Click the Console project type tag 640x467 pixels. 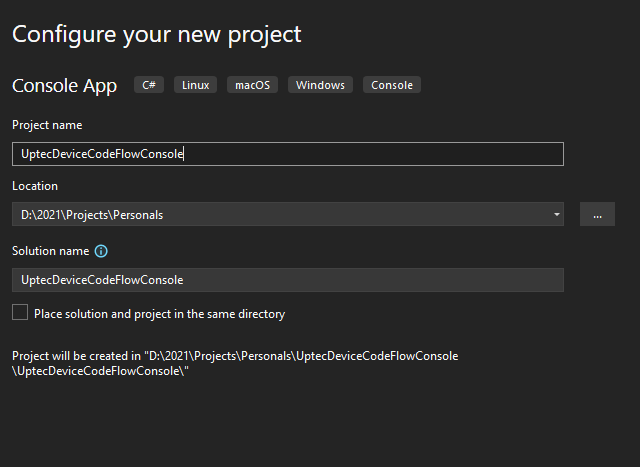coord(391,85)
